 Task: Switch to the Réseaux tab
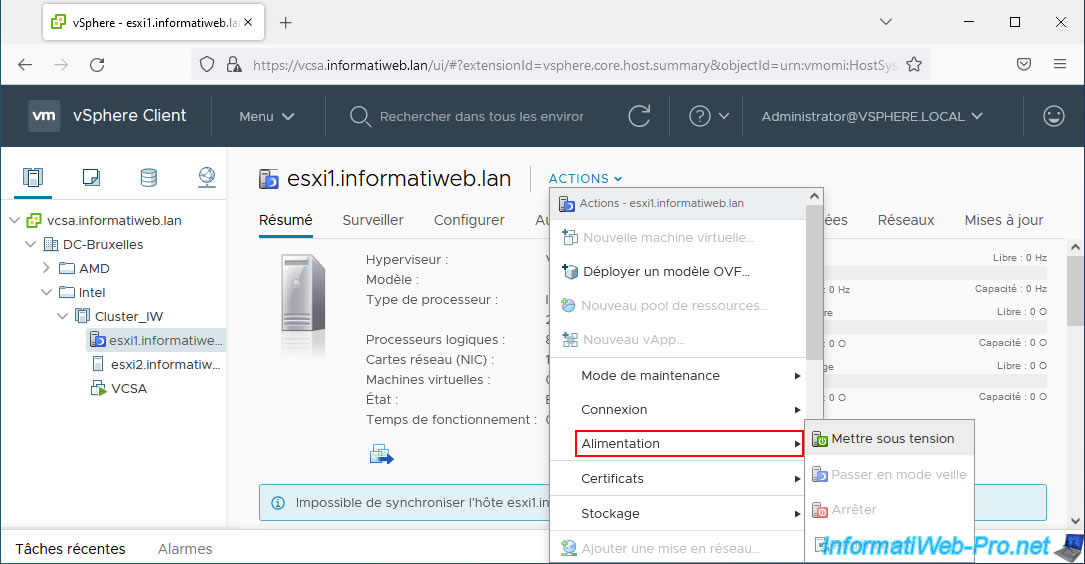pos(906,220)
